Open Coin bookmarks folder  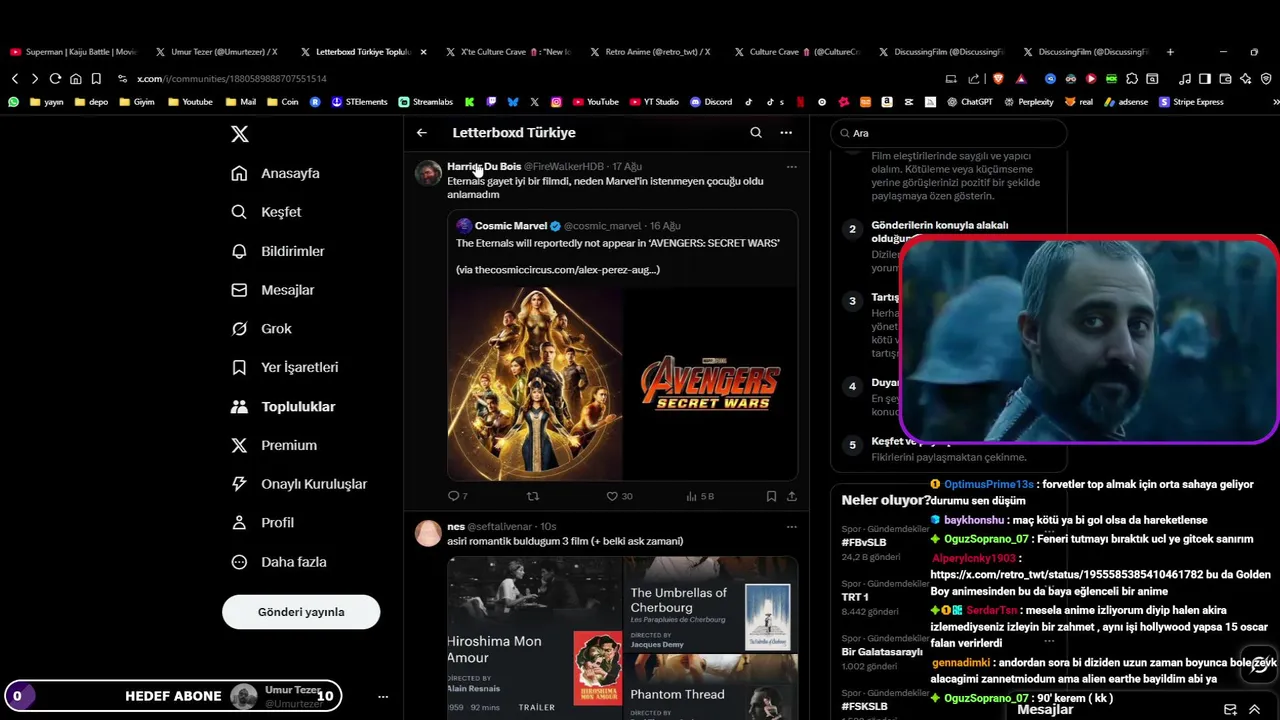282,102
